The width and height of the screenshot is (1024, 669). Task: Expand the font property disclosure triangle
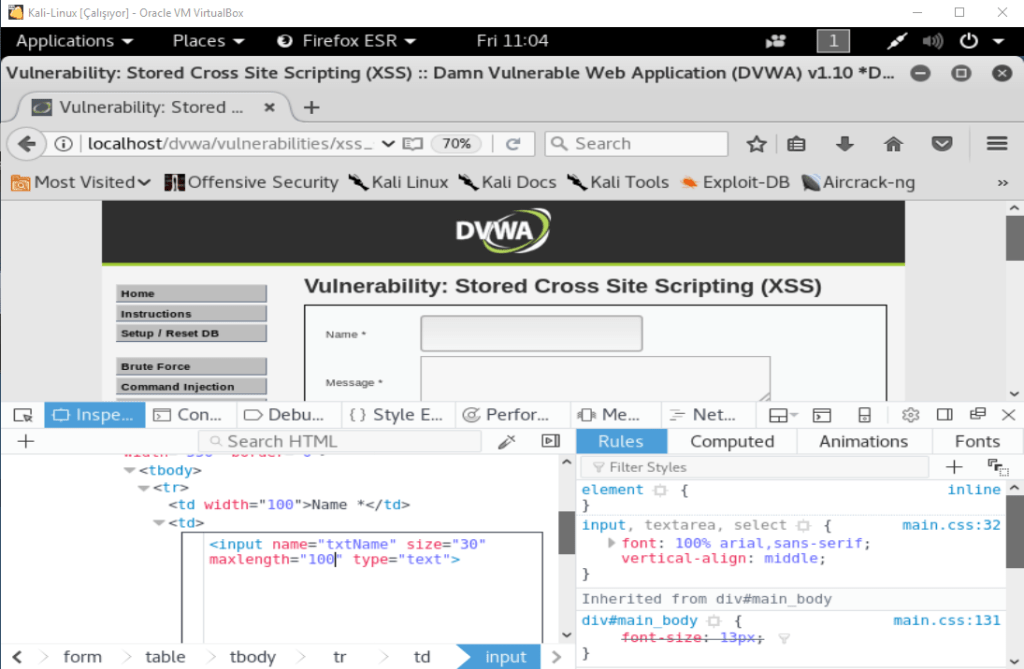click(612, 543)
